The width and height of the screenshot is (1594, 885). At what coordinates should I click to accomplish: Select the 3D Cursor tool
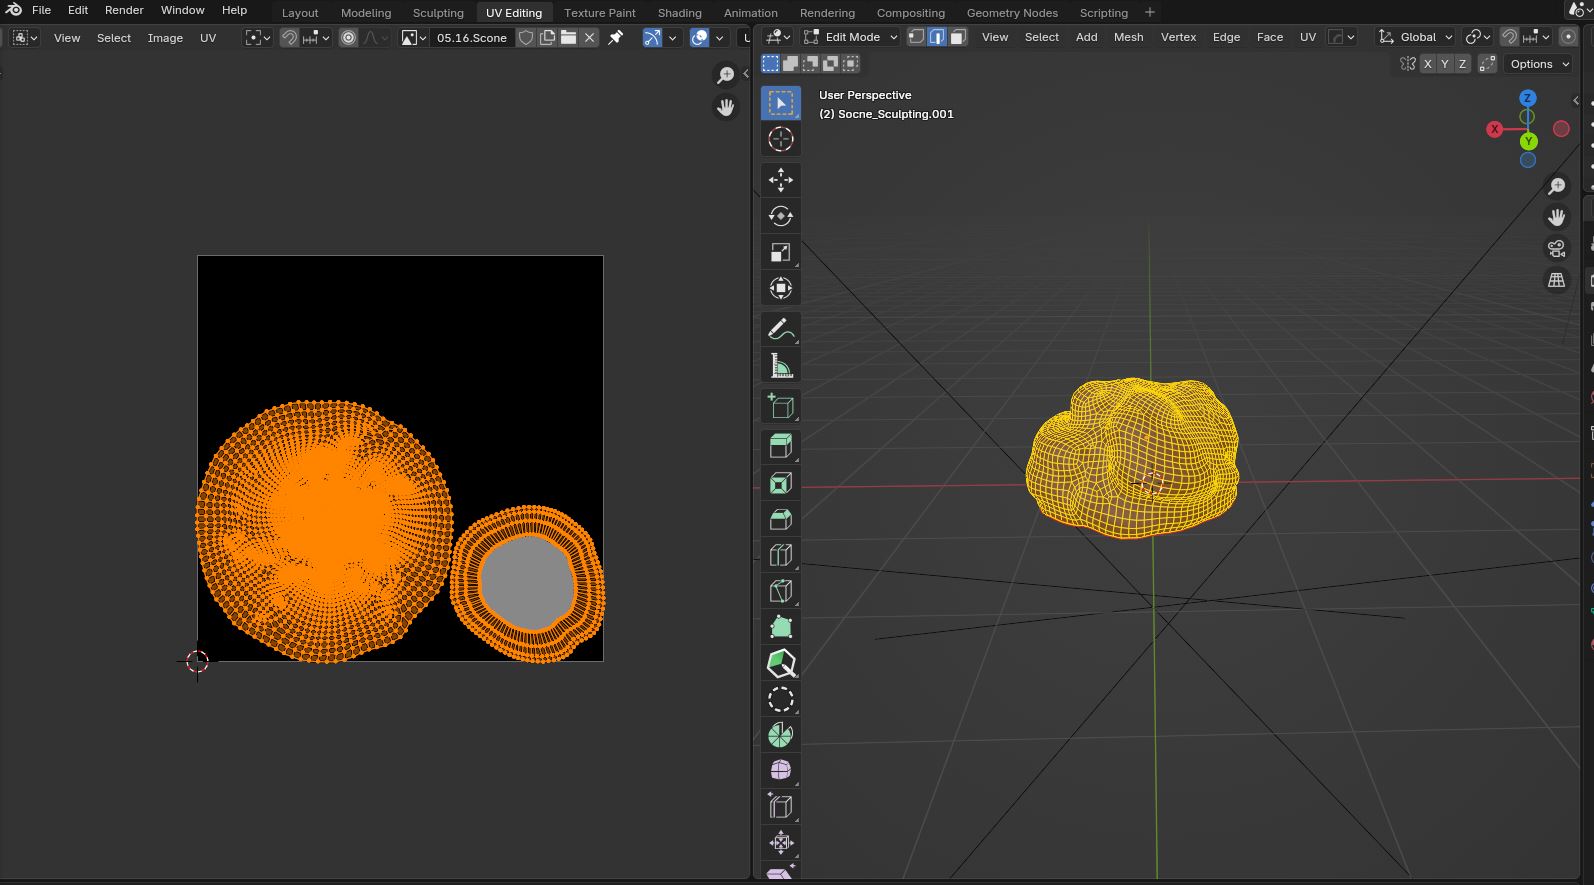point(780,139)
